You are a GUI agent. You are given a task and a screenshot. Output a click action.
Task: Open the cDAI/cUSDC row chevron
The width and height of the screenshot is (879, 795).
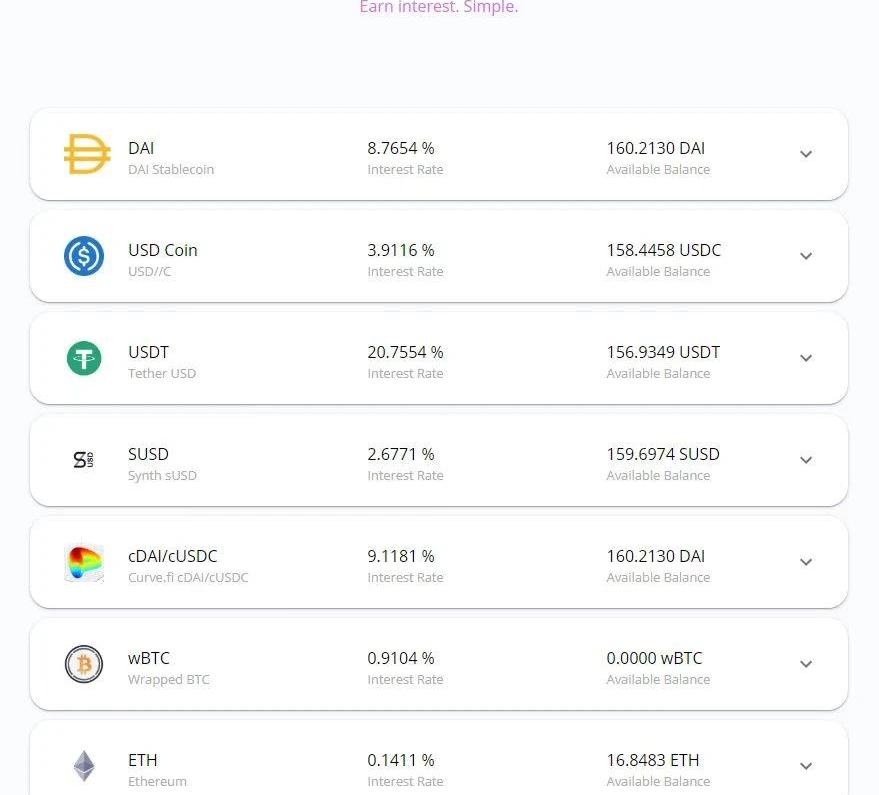[x=806, y=563]
